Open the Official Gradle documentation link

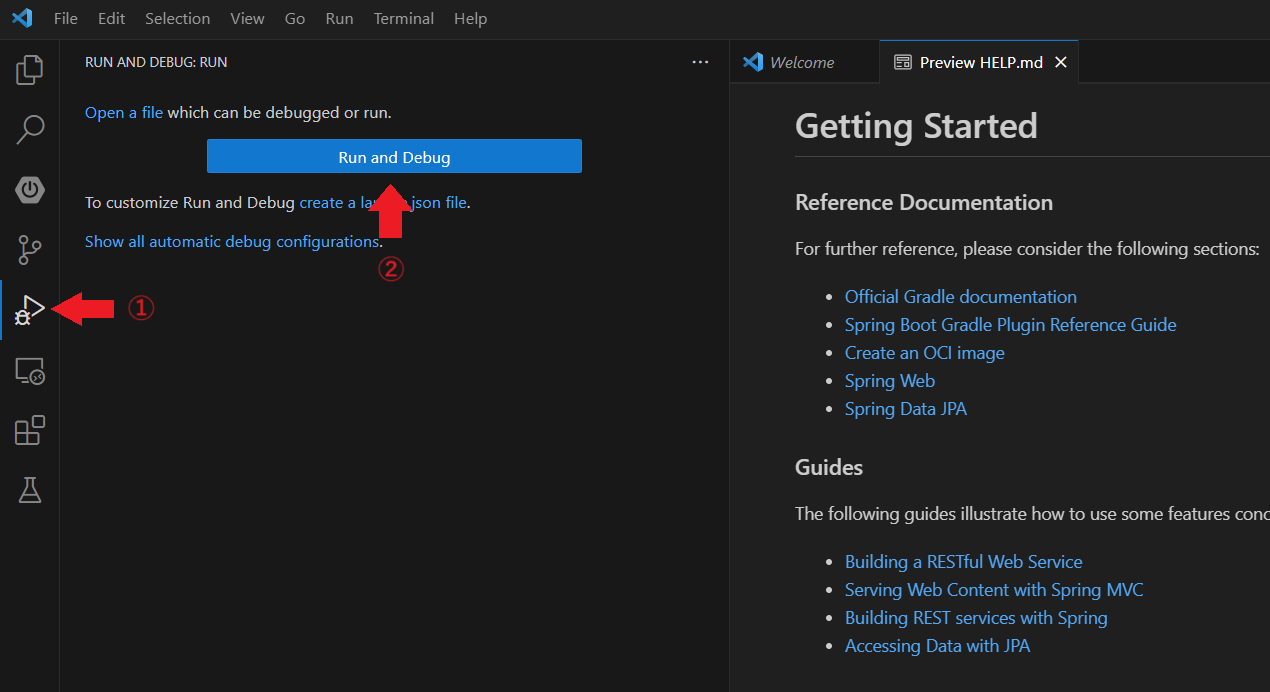click(x=960, y=297)
